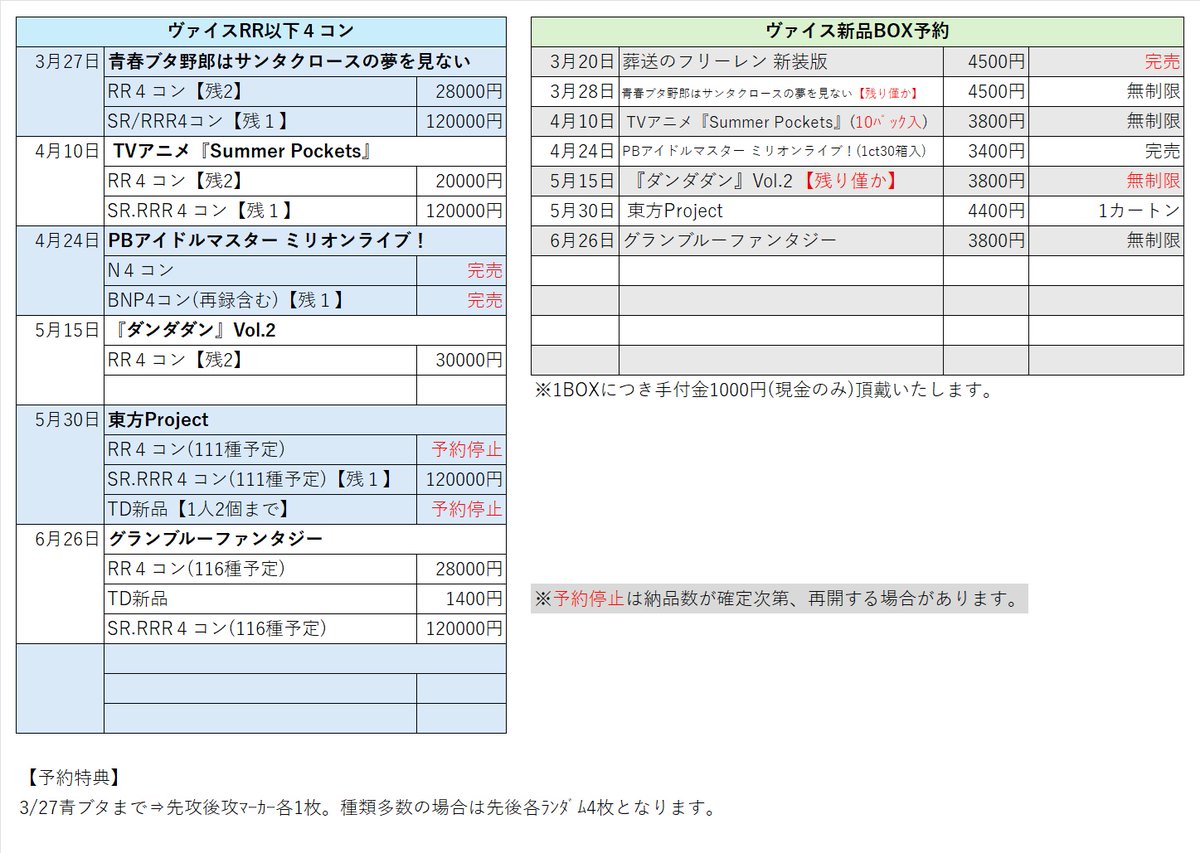1200x853 pixels.
Task: Click 5月30日 date in BOX予約 table
Action: [x=575, y=211]
